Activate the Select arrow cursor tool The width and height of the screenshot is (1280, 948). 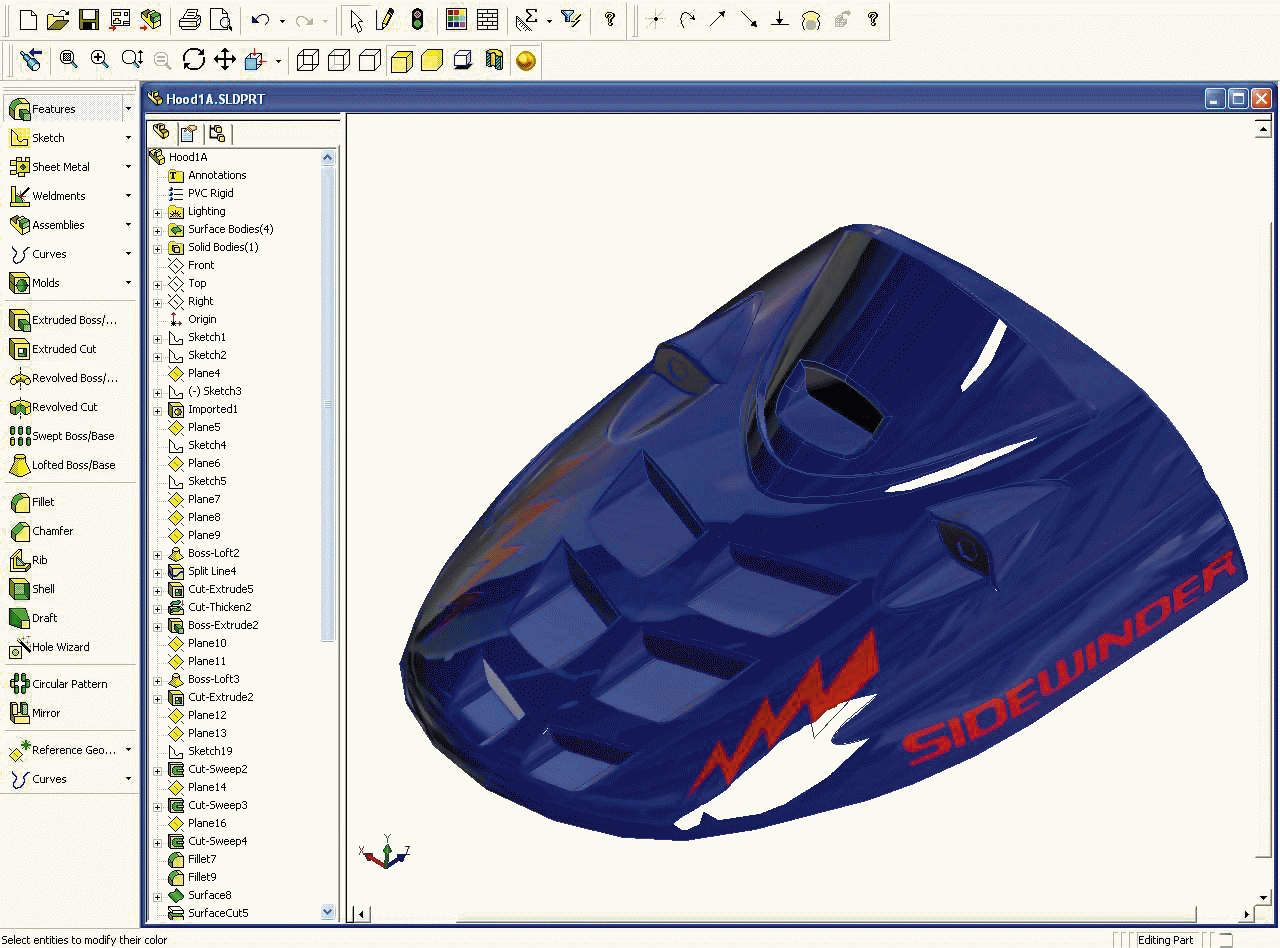tap(356, 19)
